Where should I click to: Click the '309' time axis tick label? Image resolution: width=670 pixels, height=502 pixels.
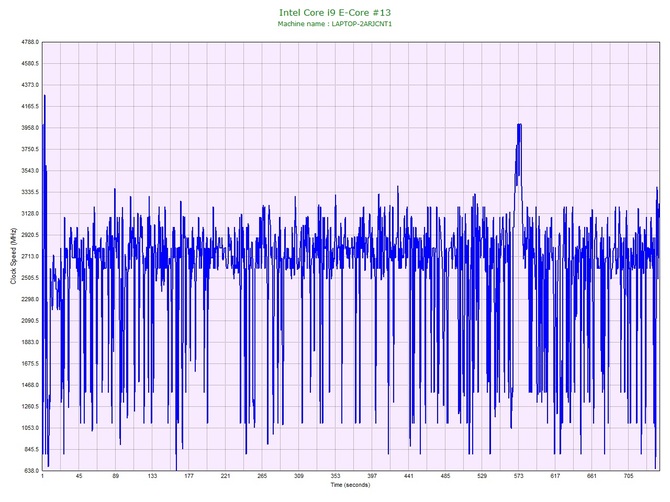pyautogui.click(x=299, y=476)
